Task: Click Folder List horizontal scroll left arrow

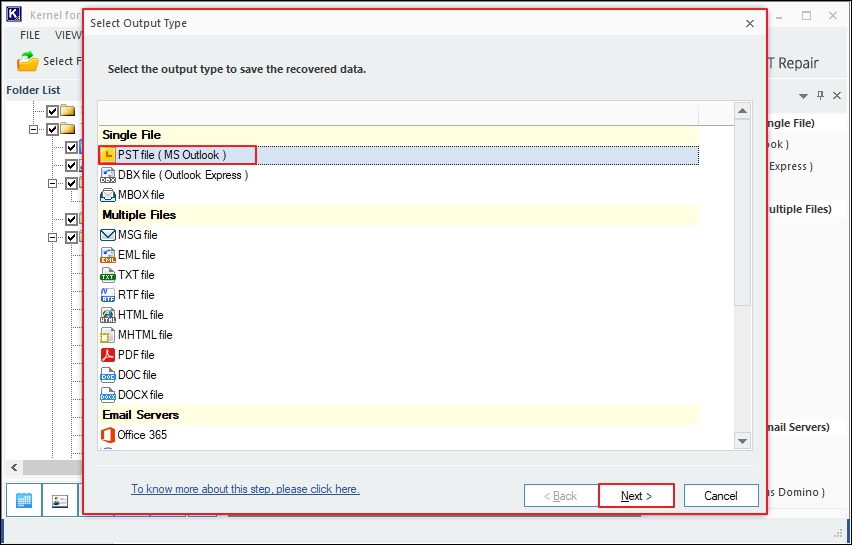Action: coord(14,467)
